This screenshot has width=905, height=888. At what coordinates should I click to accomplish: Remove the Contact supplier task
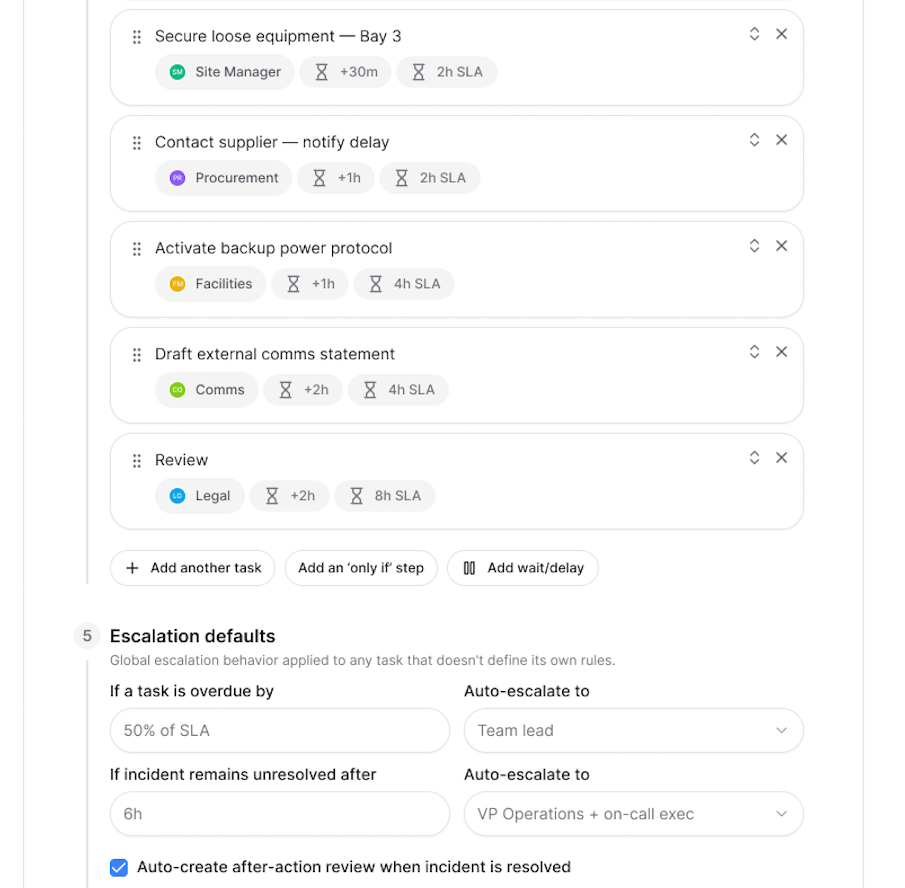(x=781, y=140)
